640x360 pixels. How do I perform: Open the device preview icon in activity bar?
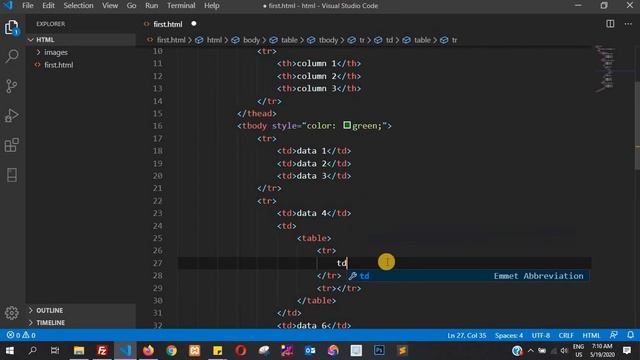point(12,175)
